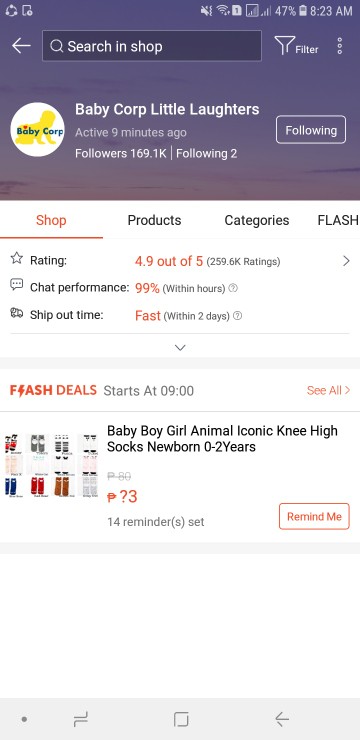Open ratings details via the right chevron
360x740 pixels.
(x=346, y=261)
